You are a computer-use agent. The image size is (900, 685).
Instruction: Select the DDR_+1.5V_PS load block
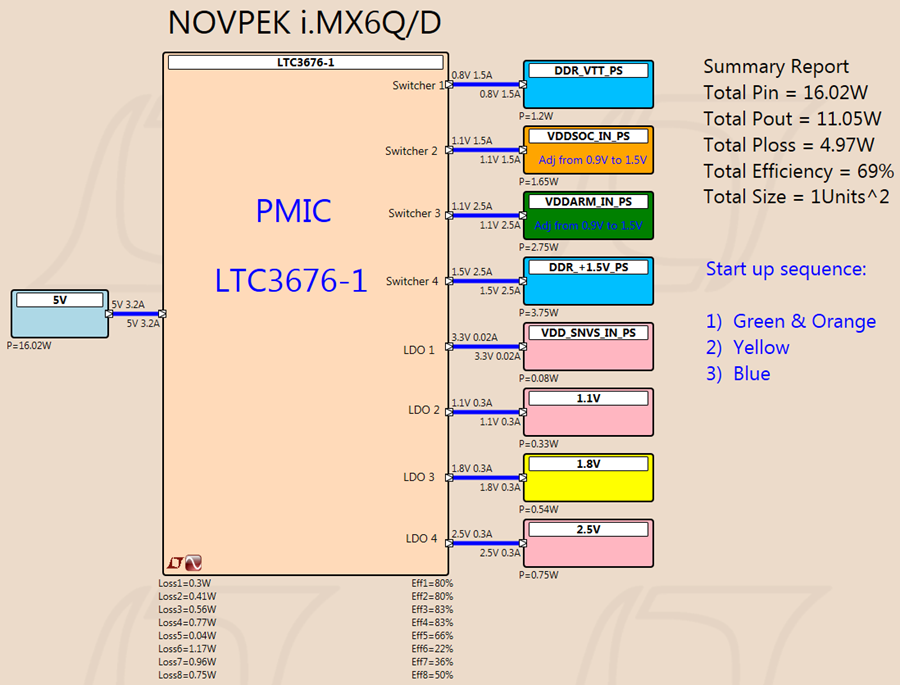[x=588, y=281]
